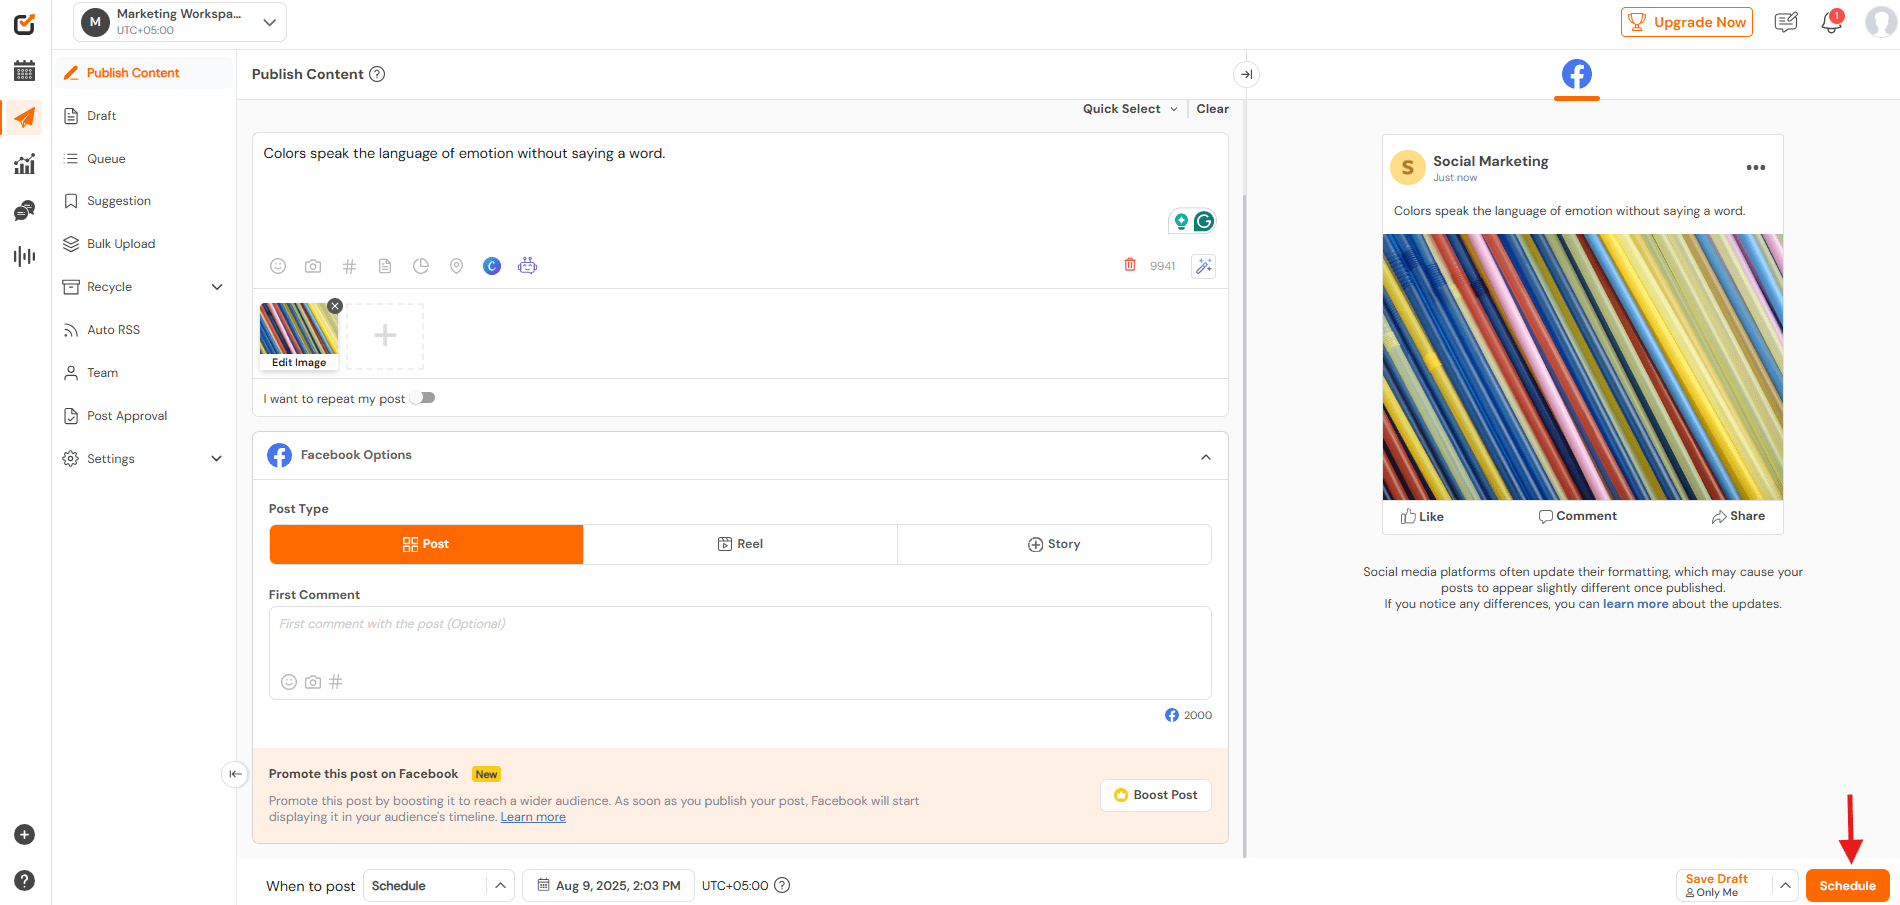This screenshot has height=905, width=1900.
Task: Click the location pin icon
Action: [x=456, y=266]
